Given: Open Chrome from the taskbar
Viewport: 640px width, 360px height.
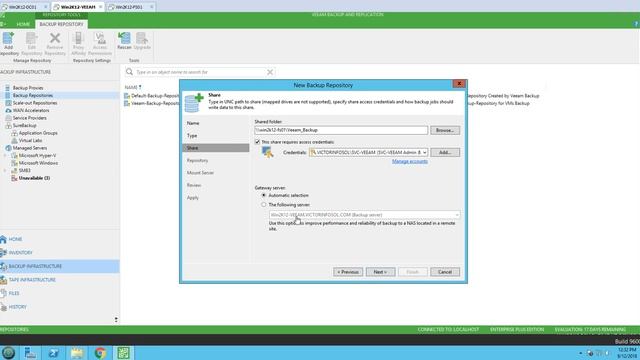Looking at the screenshot, I should [x=100, y=353].
